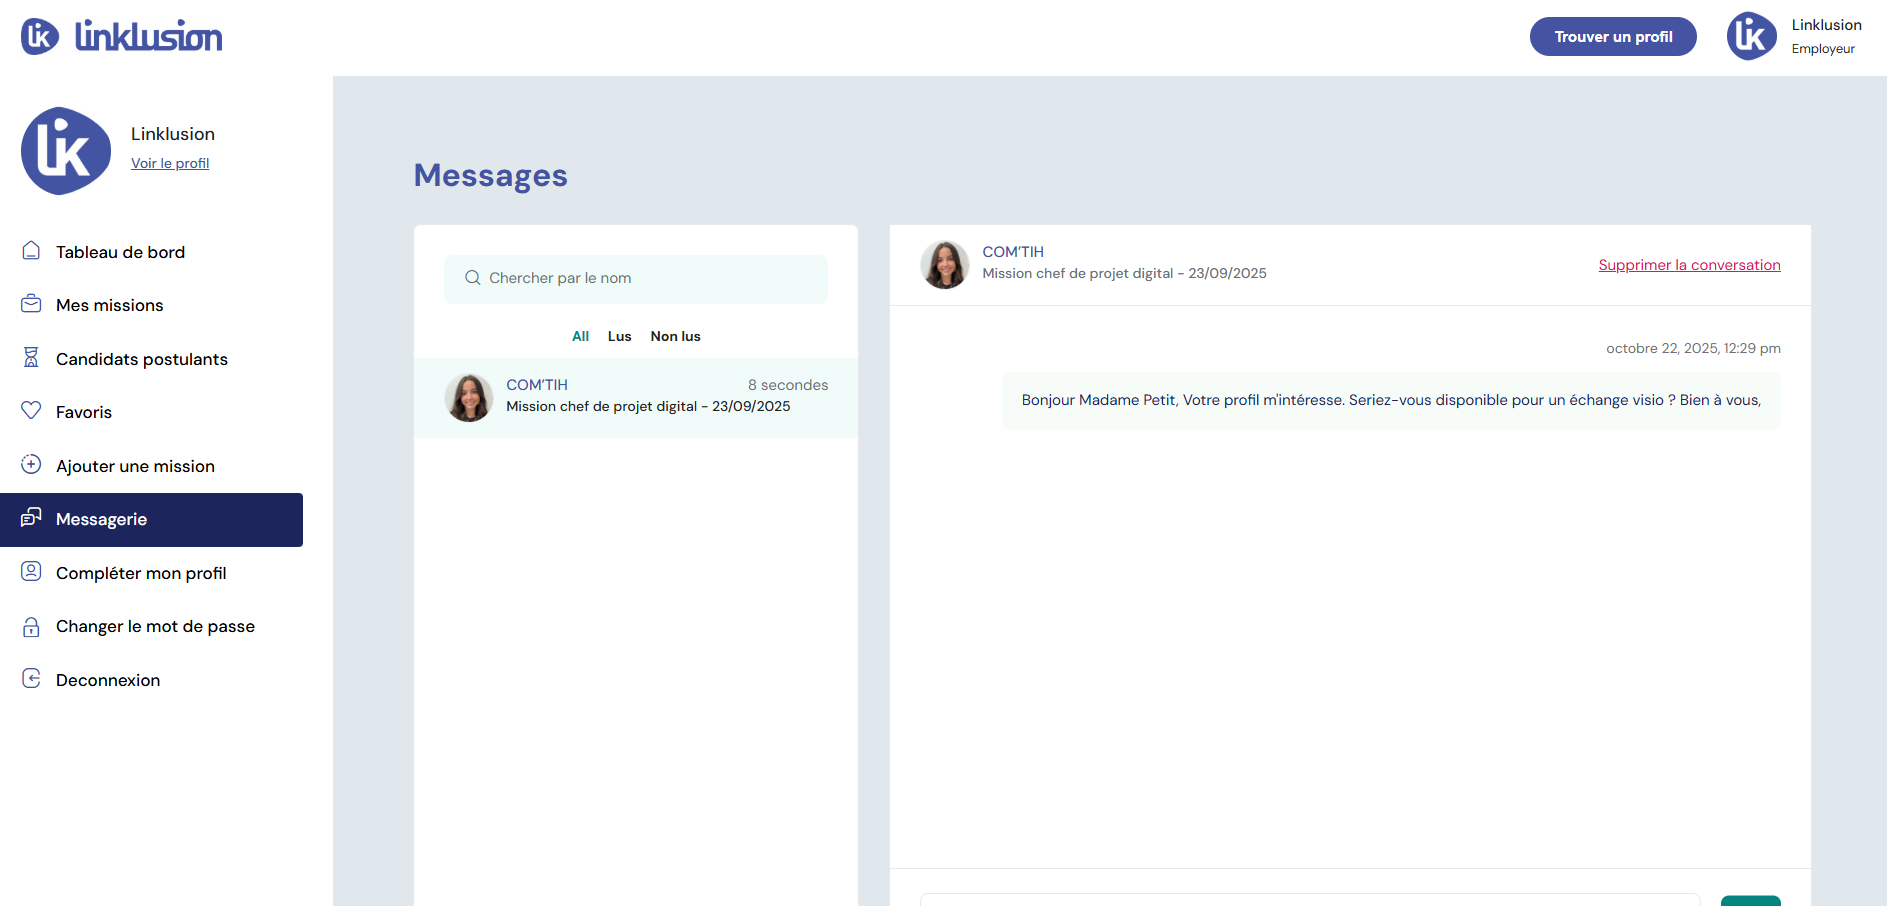
Task: Open Changer le mot de passe lock icon
Action: pyautogui.click(x=31, y=625)
